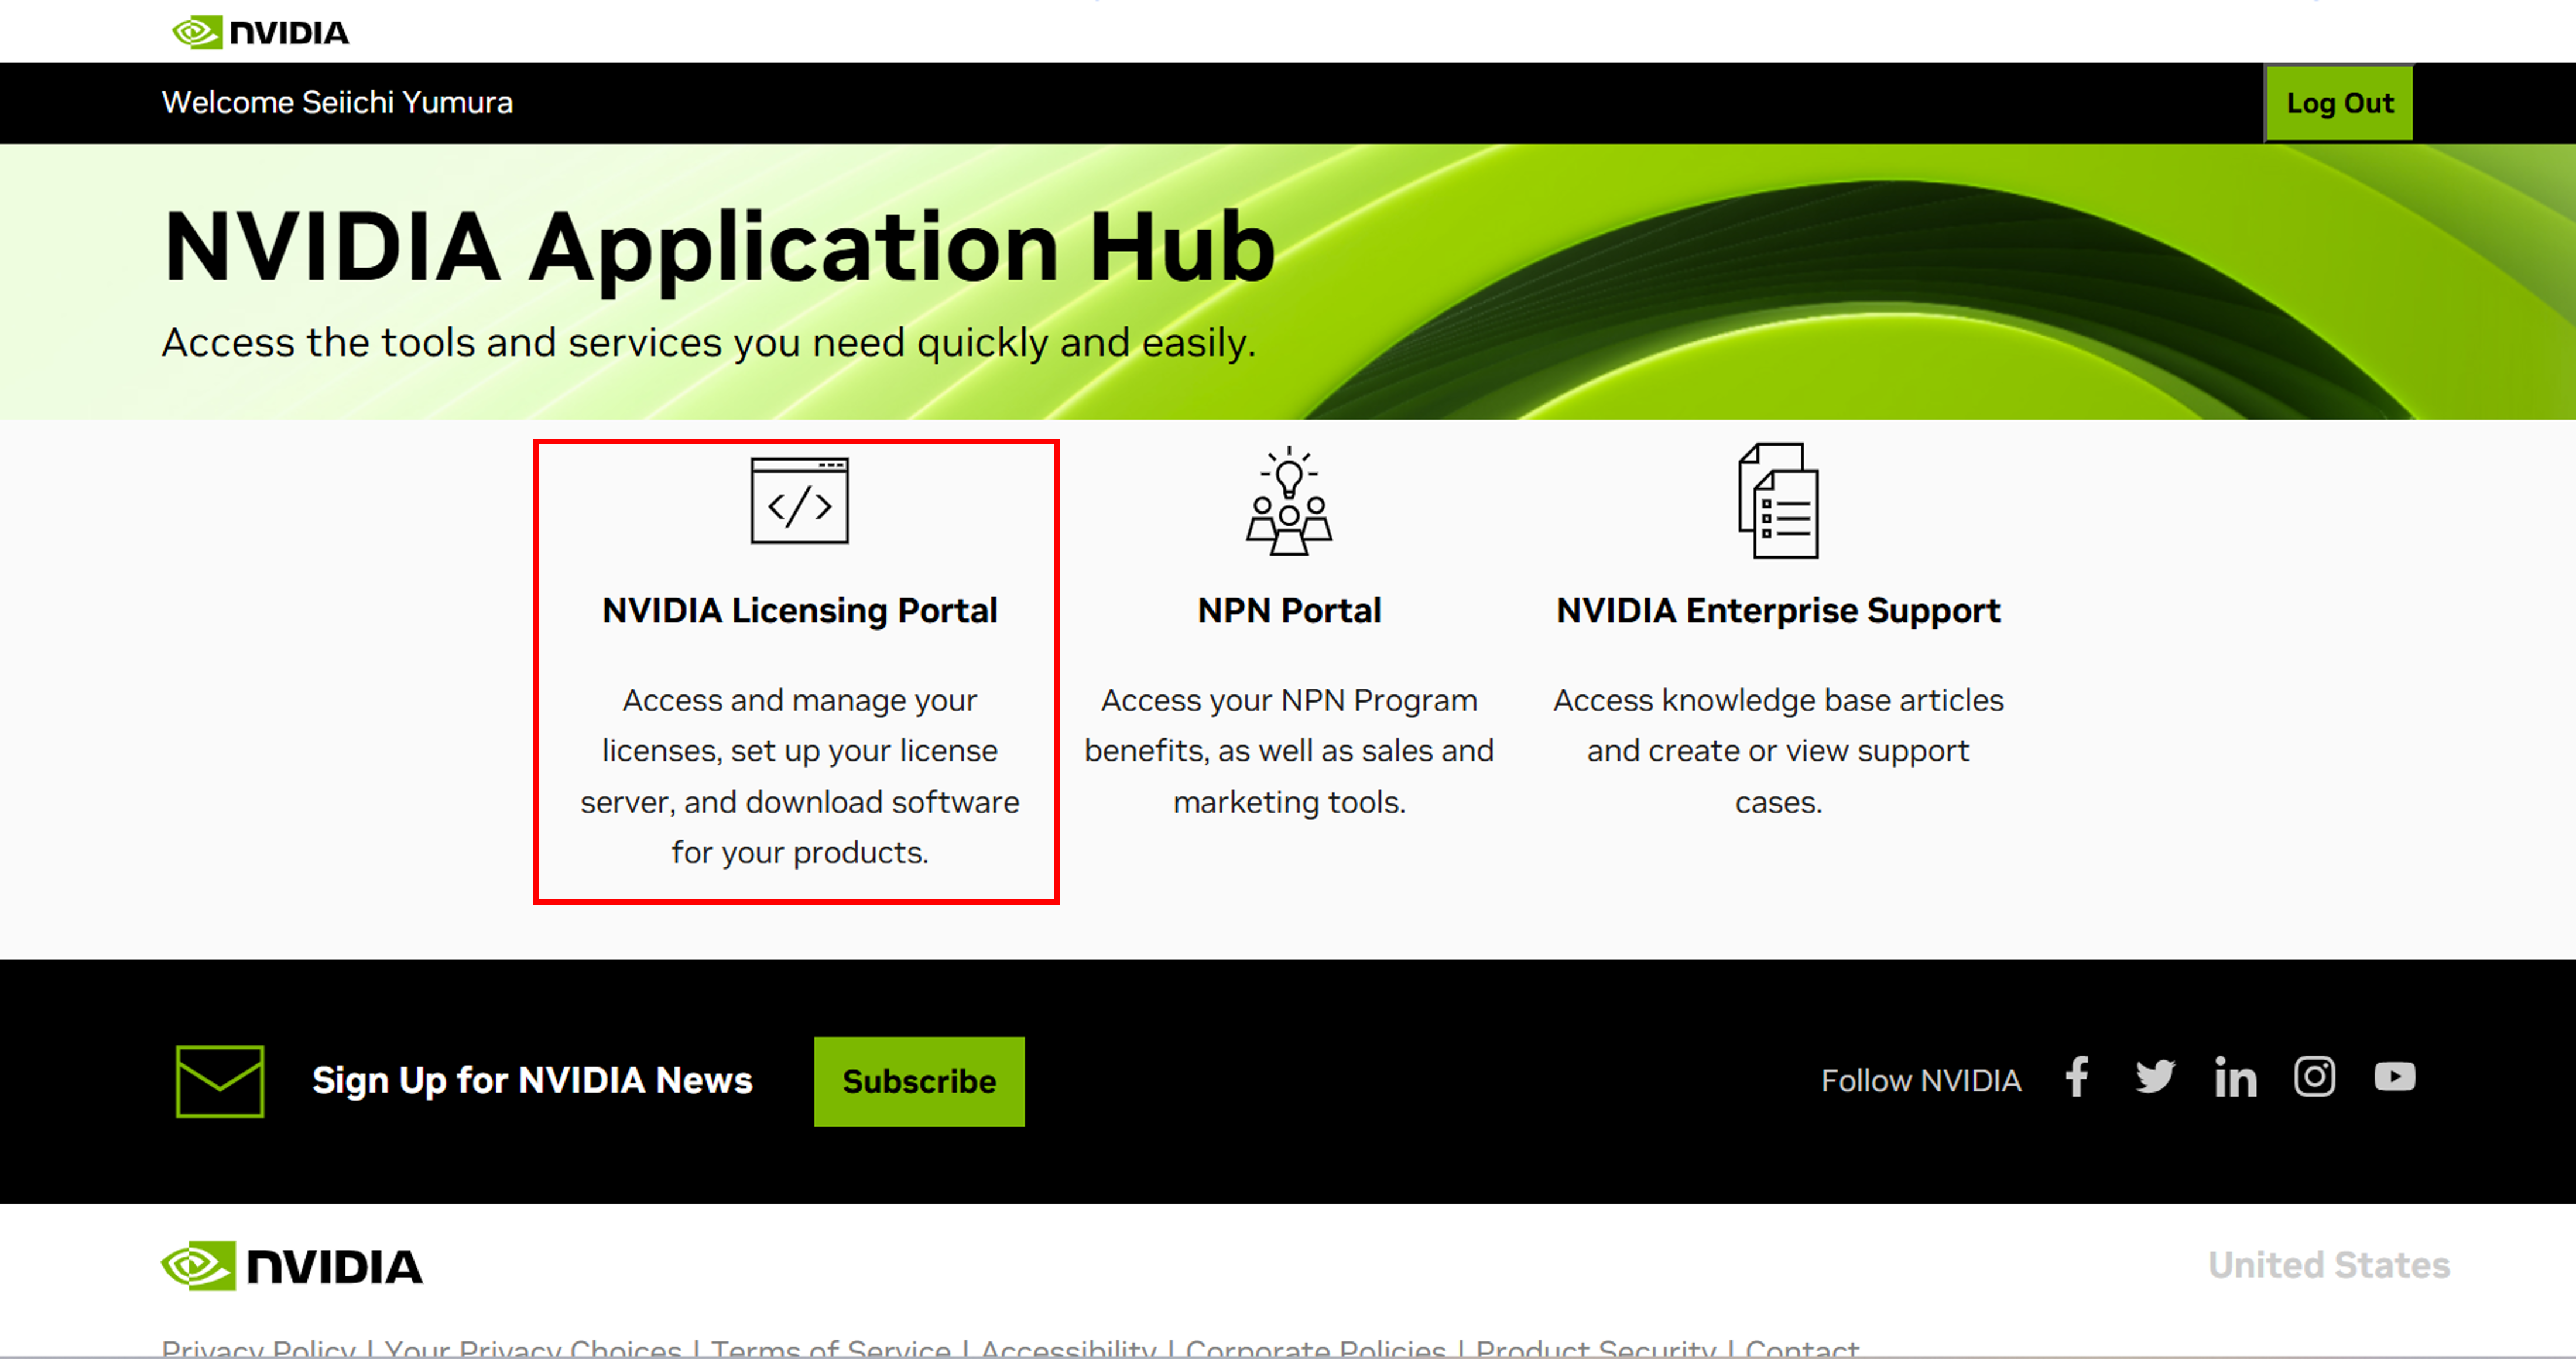Open the NVIDIA Instagram icon
Viewport: 2576px width, 1359px height.
click(x=2314, y=1077)
